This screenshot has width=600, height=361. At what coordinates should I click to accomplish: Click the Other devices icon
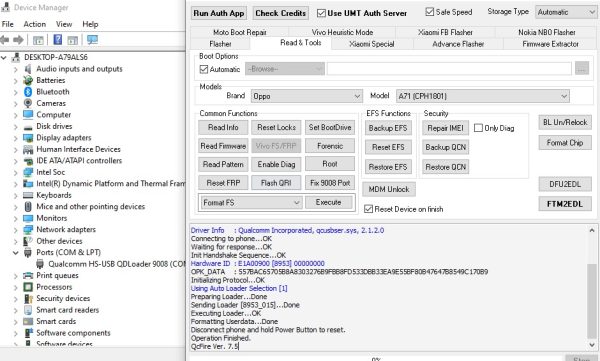[x=28, y=241]
